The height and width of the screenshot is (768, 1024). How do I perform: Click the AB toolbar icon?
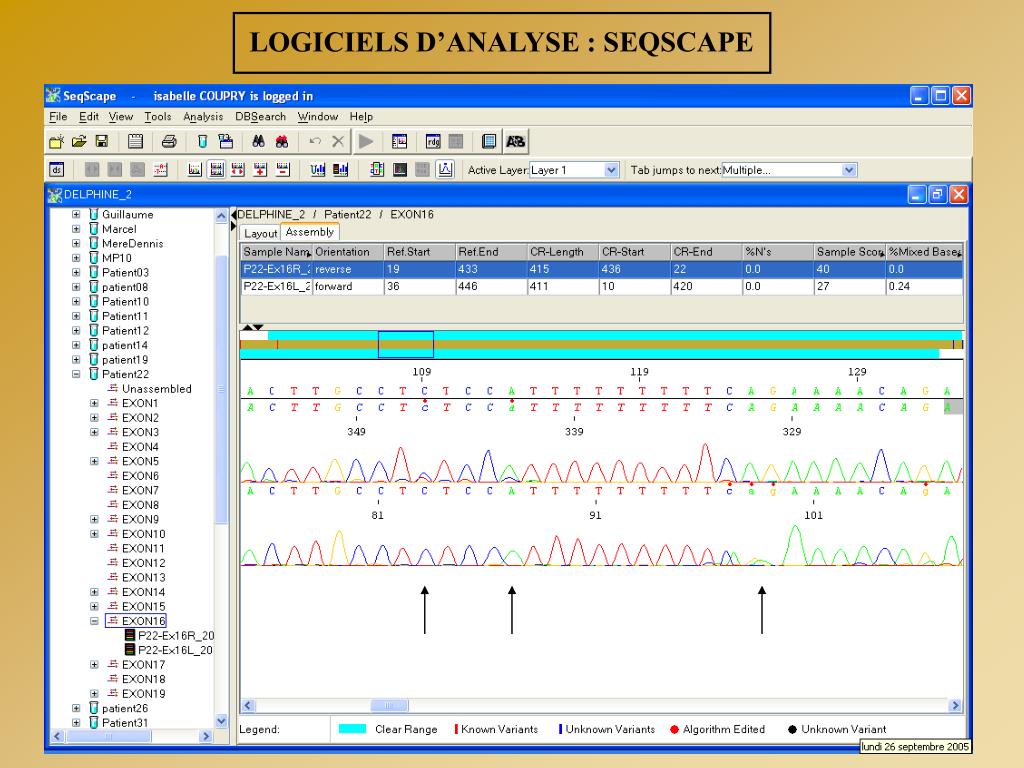pos(515,141)
